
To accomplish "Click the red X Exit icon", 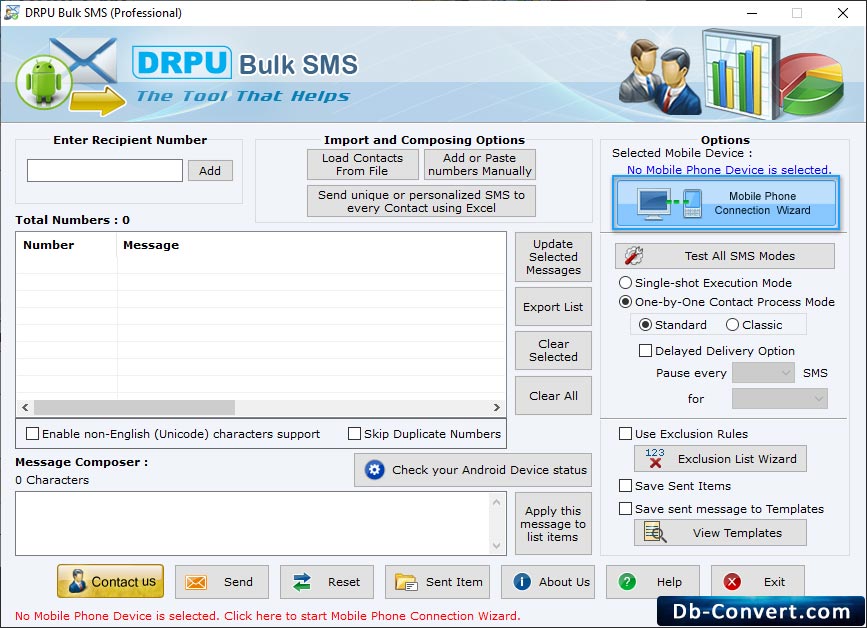I will 732,582.
